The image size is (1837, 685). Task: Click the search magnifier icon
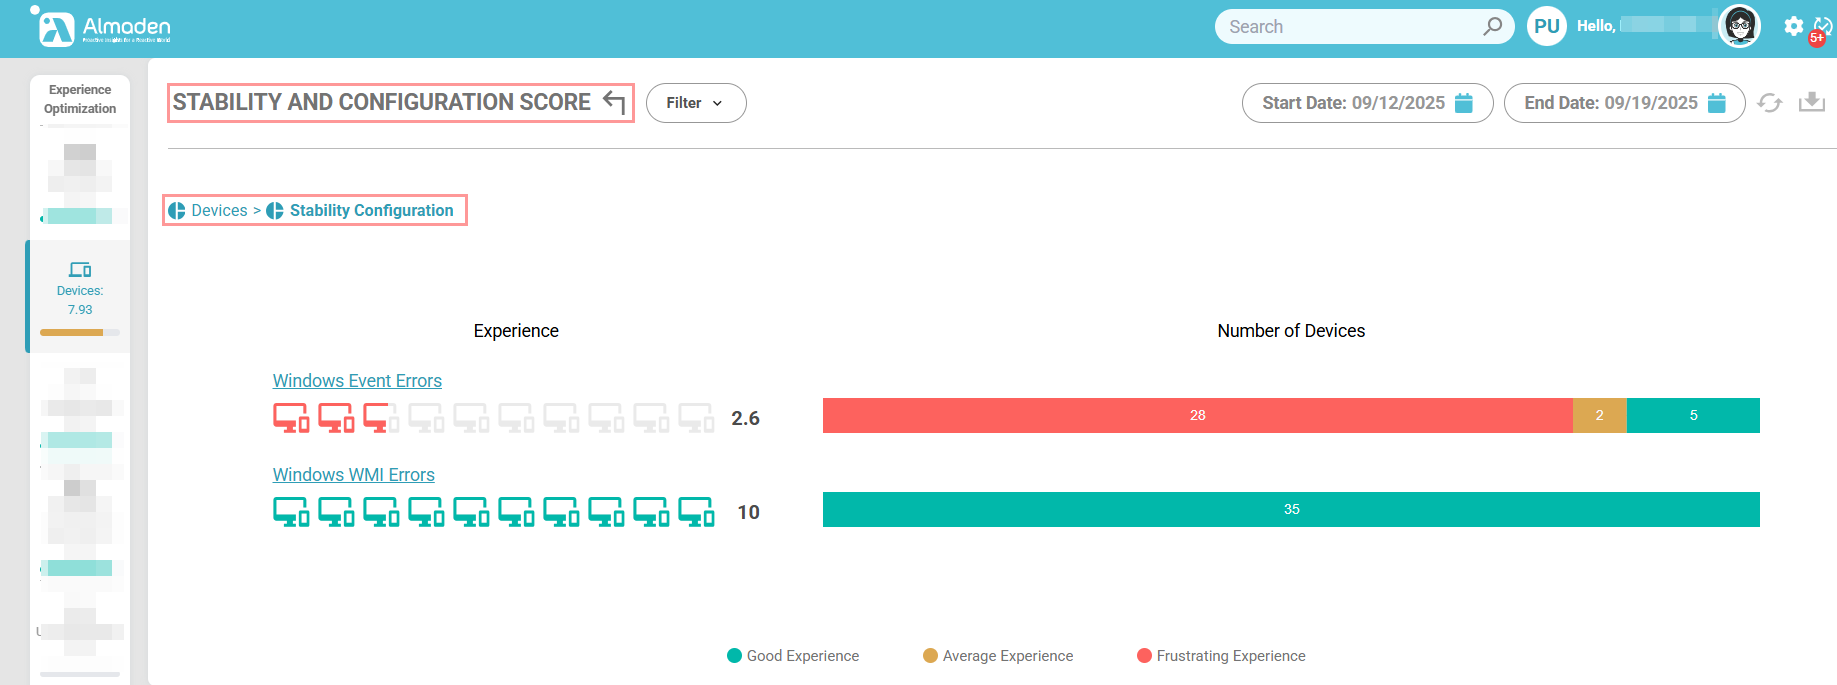(1492, 26)
